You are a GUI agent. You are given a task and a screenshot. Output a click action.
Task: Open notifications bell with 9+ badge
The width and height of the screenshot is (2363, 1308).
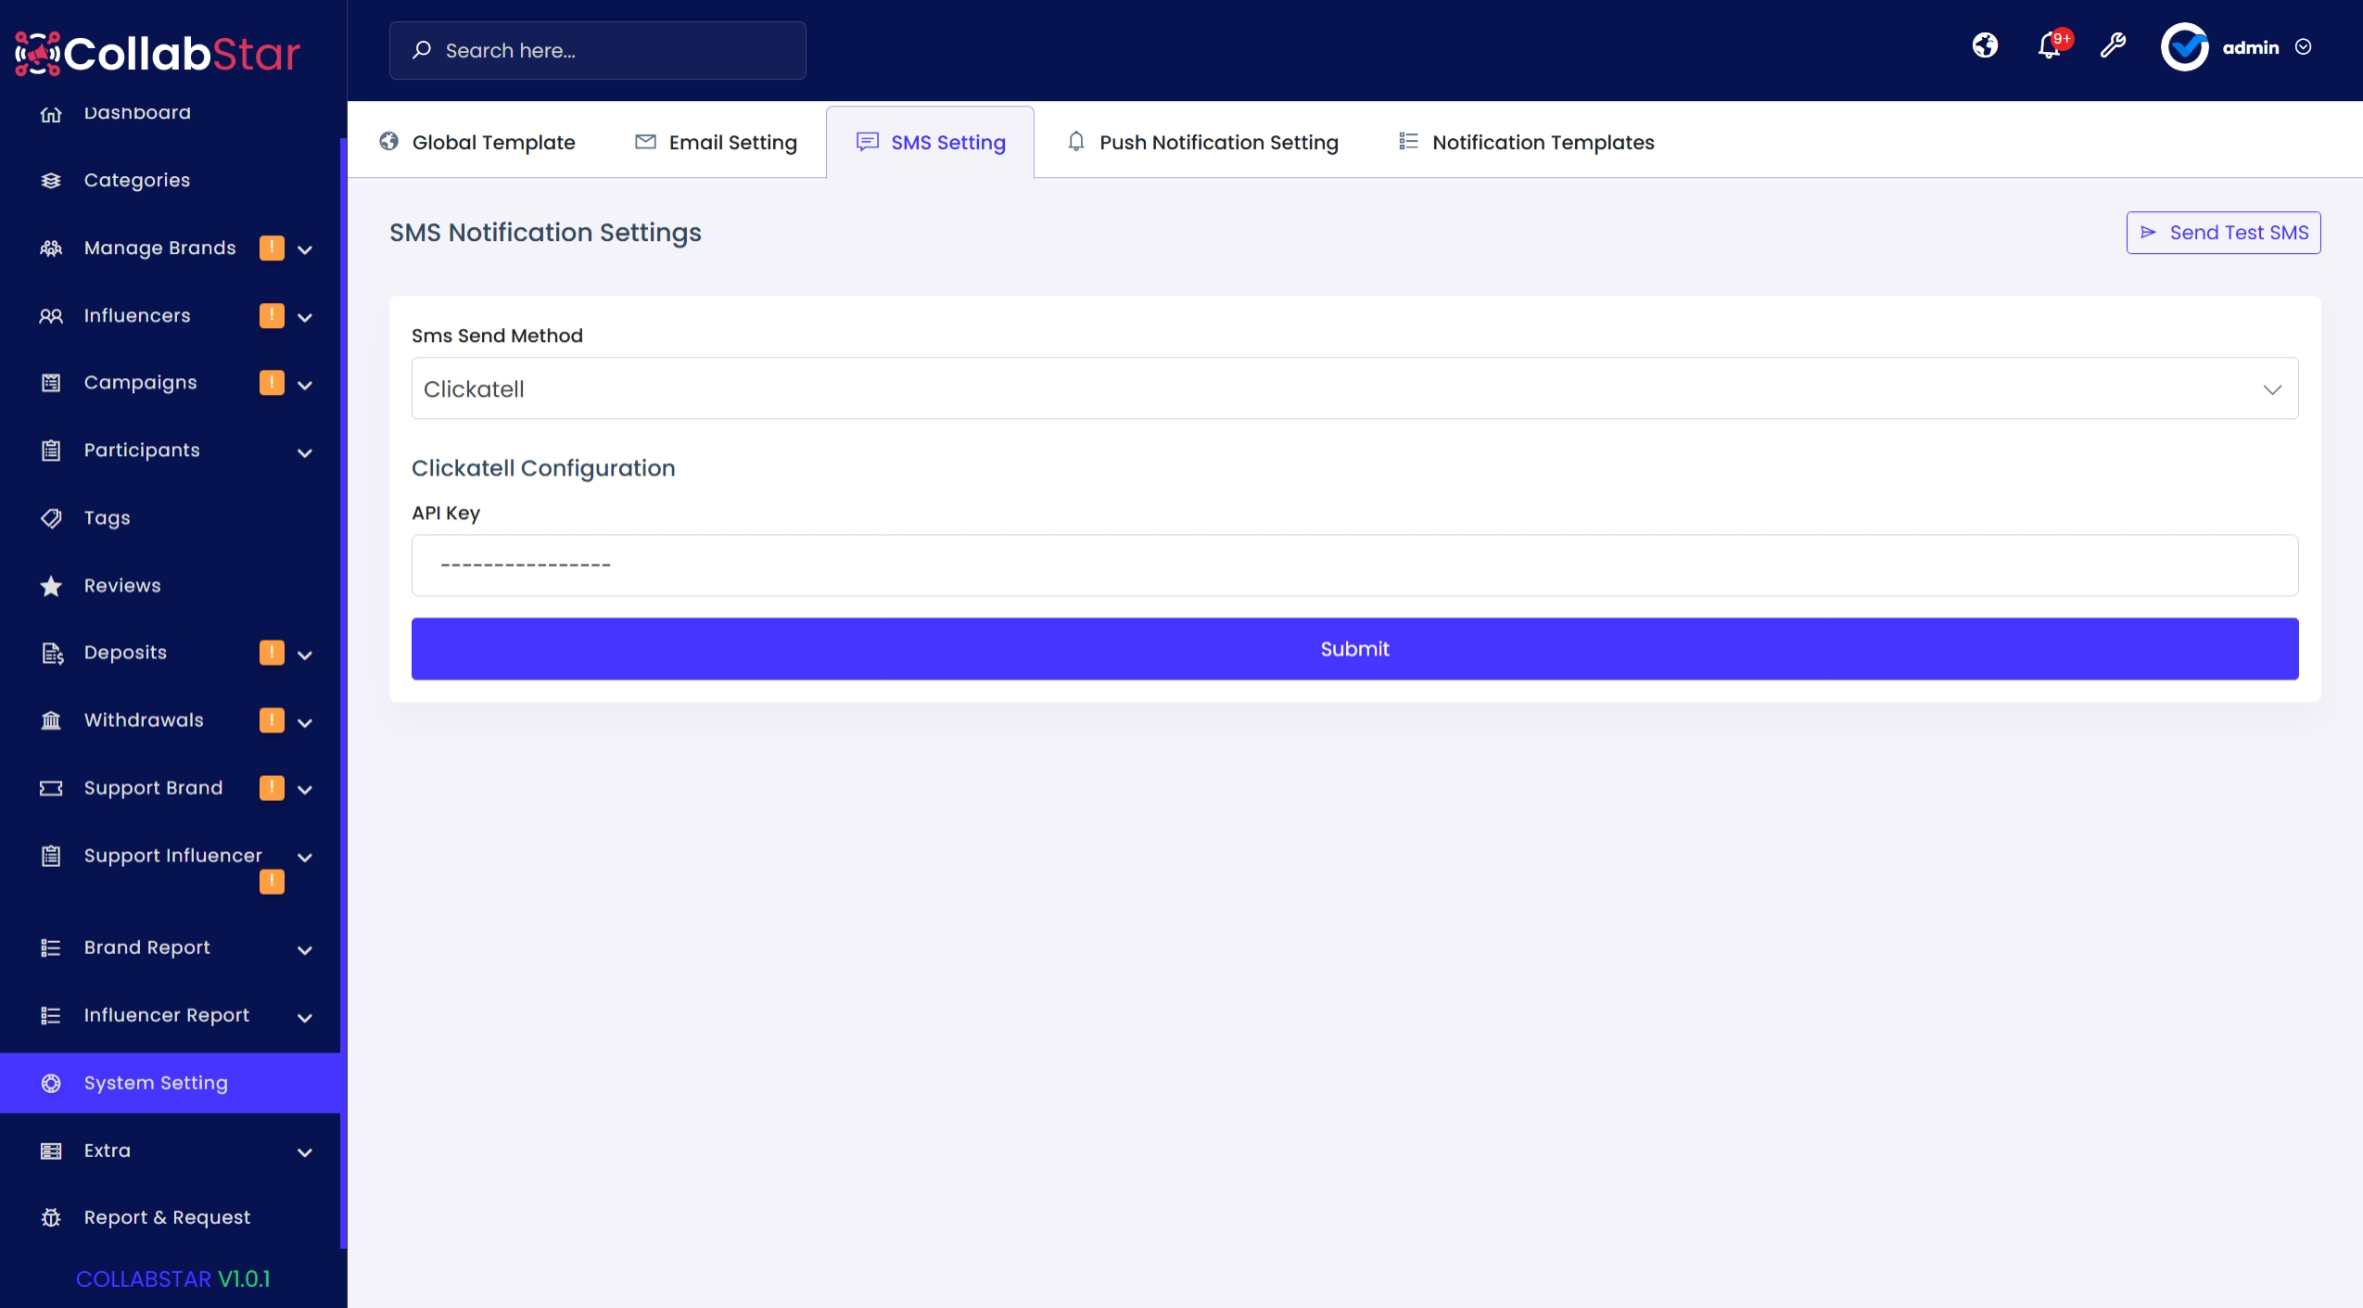[2050, 46]
